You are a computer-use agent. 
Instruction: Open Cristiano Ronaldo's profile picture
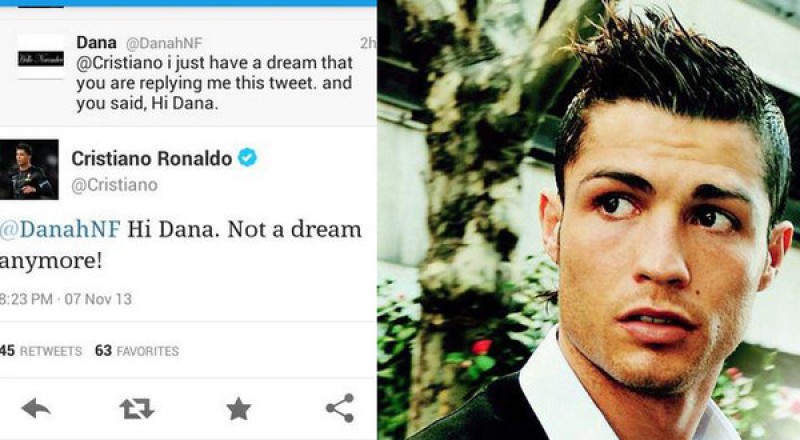(x=29, y=169)
